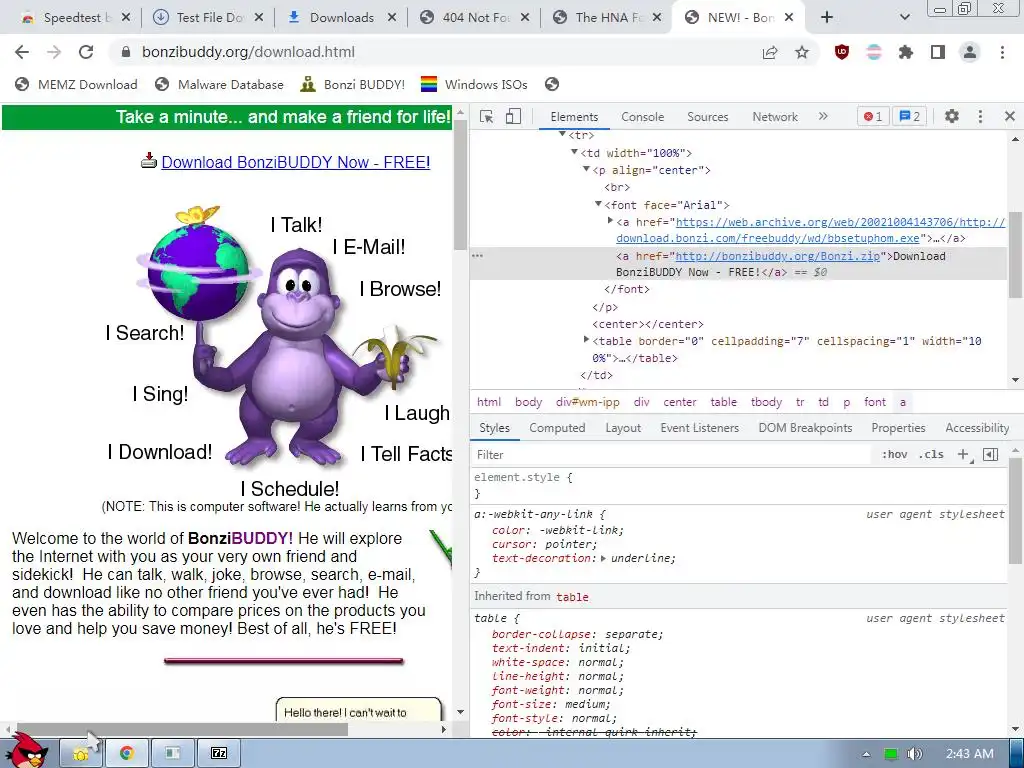Switch to the DOM Breakpoints pane
Screen dimensions: 1024x768
click(x=805, y=428)
